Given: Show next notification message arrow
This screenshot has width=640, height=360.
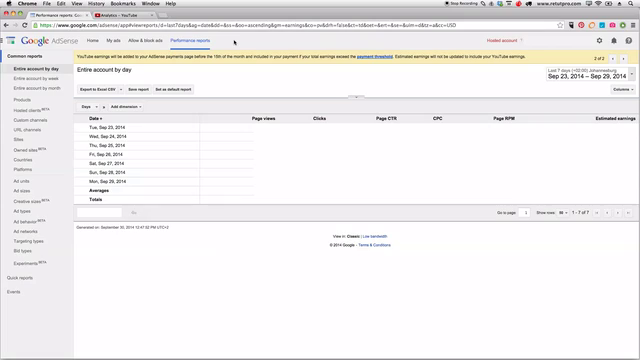Looking at the screenshot, I should click(x=623, y=59).
